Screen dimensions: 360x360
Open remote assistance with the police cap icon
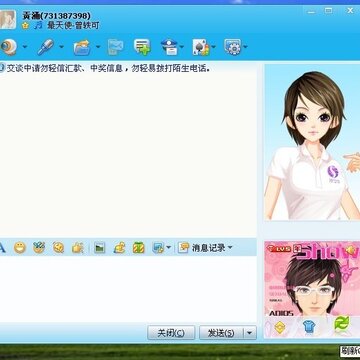169,47
